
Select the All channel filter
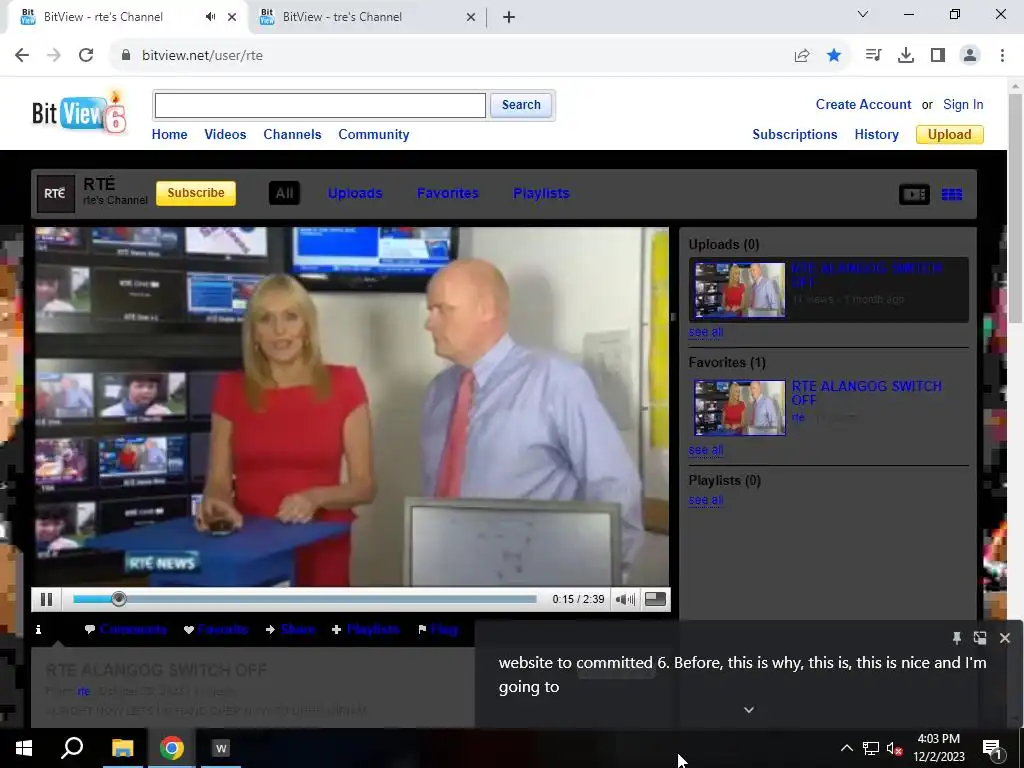point(284,193)
